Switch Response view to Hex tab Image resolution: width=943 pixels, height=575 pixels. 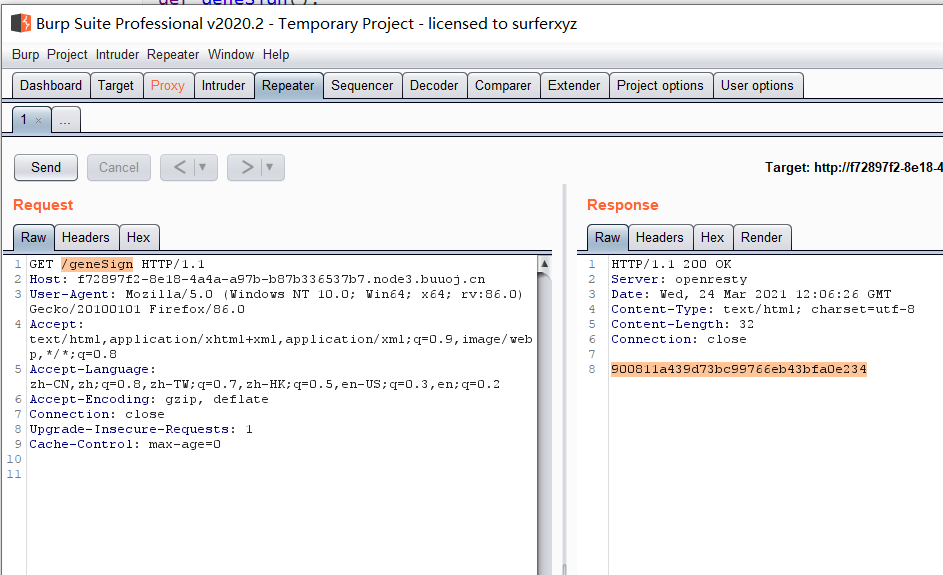point(713,238)
